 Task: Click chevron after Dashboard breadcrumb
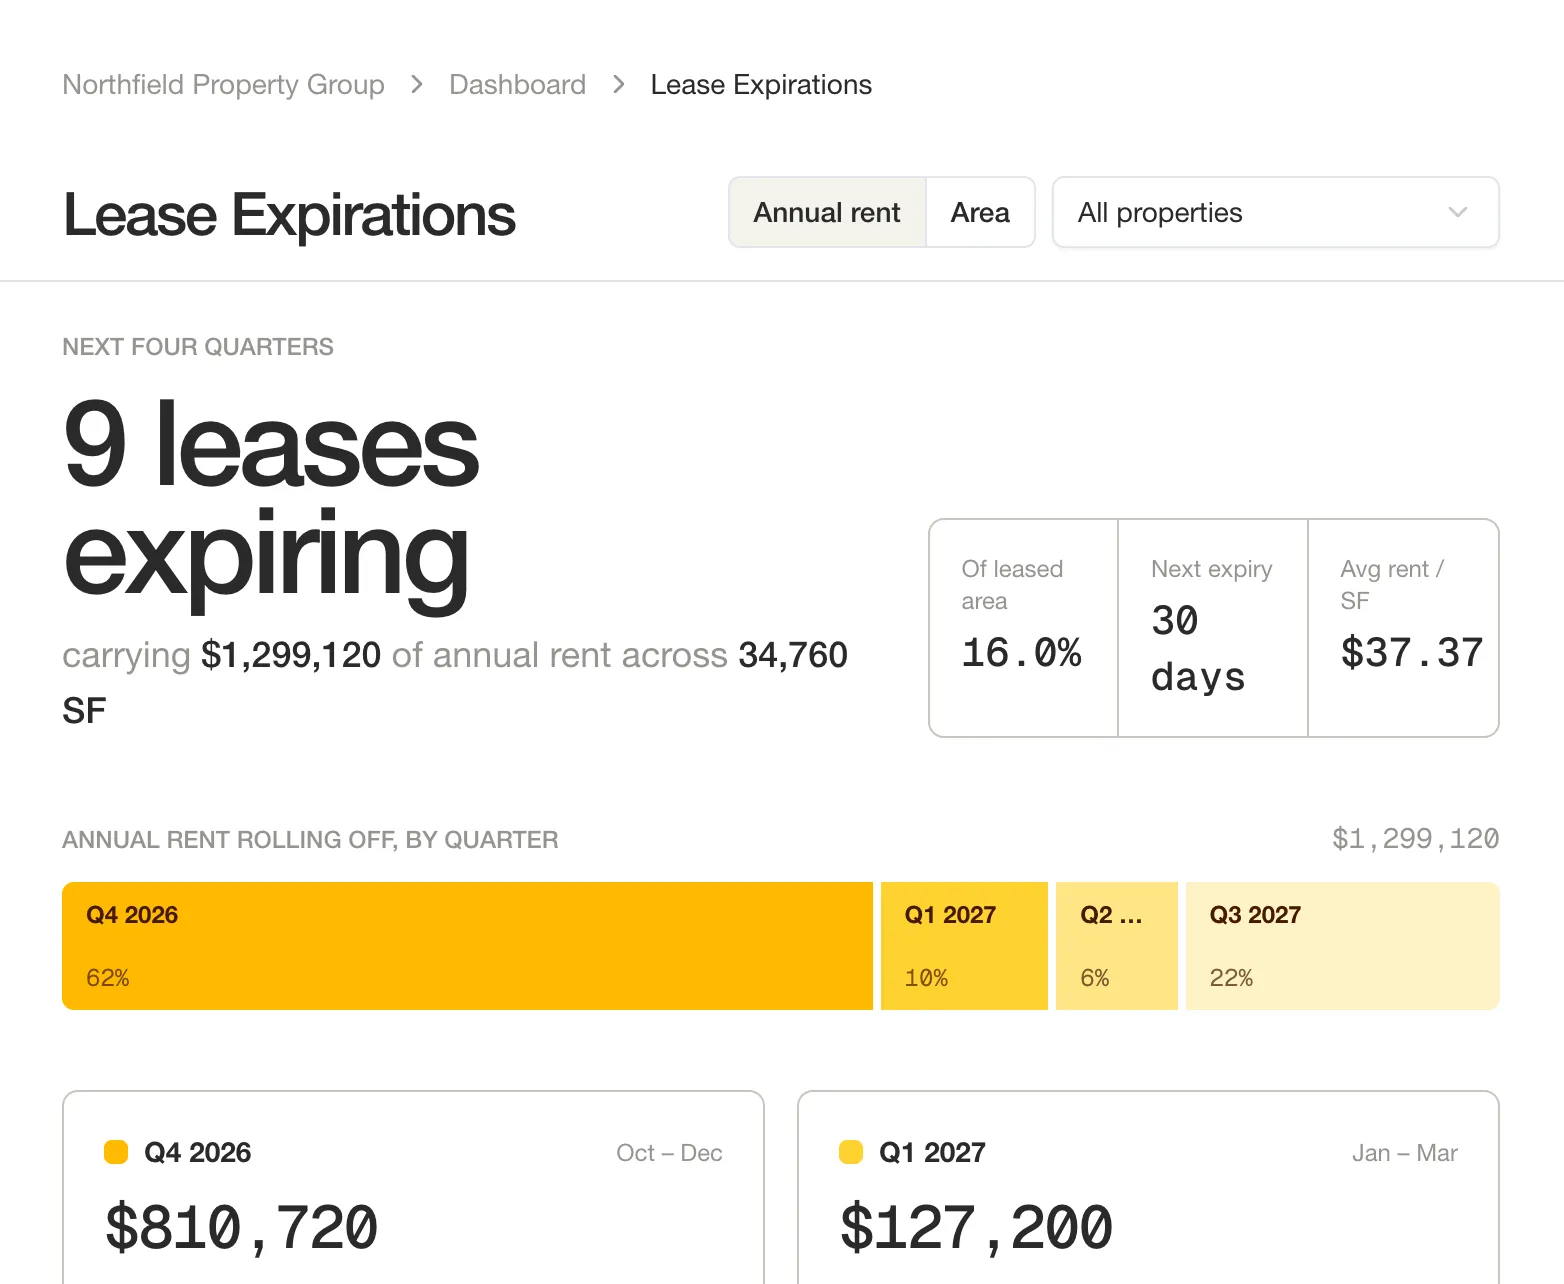(619, 85)
